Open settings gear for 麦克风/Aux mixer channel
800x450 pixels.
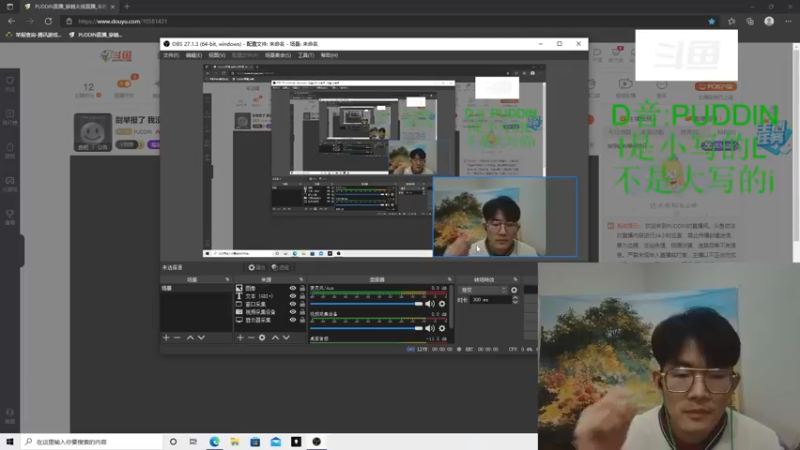point(442,304)
